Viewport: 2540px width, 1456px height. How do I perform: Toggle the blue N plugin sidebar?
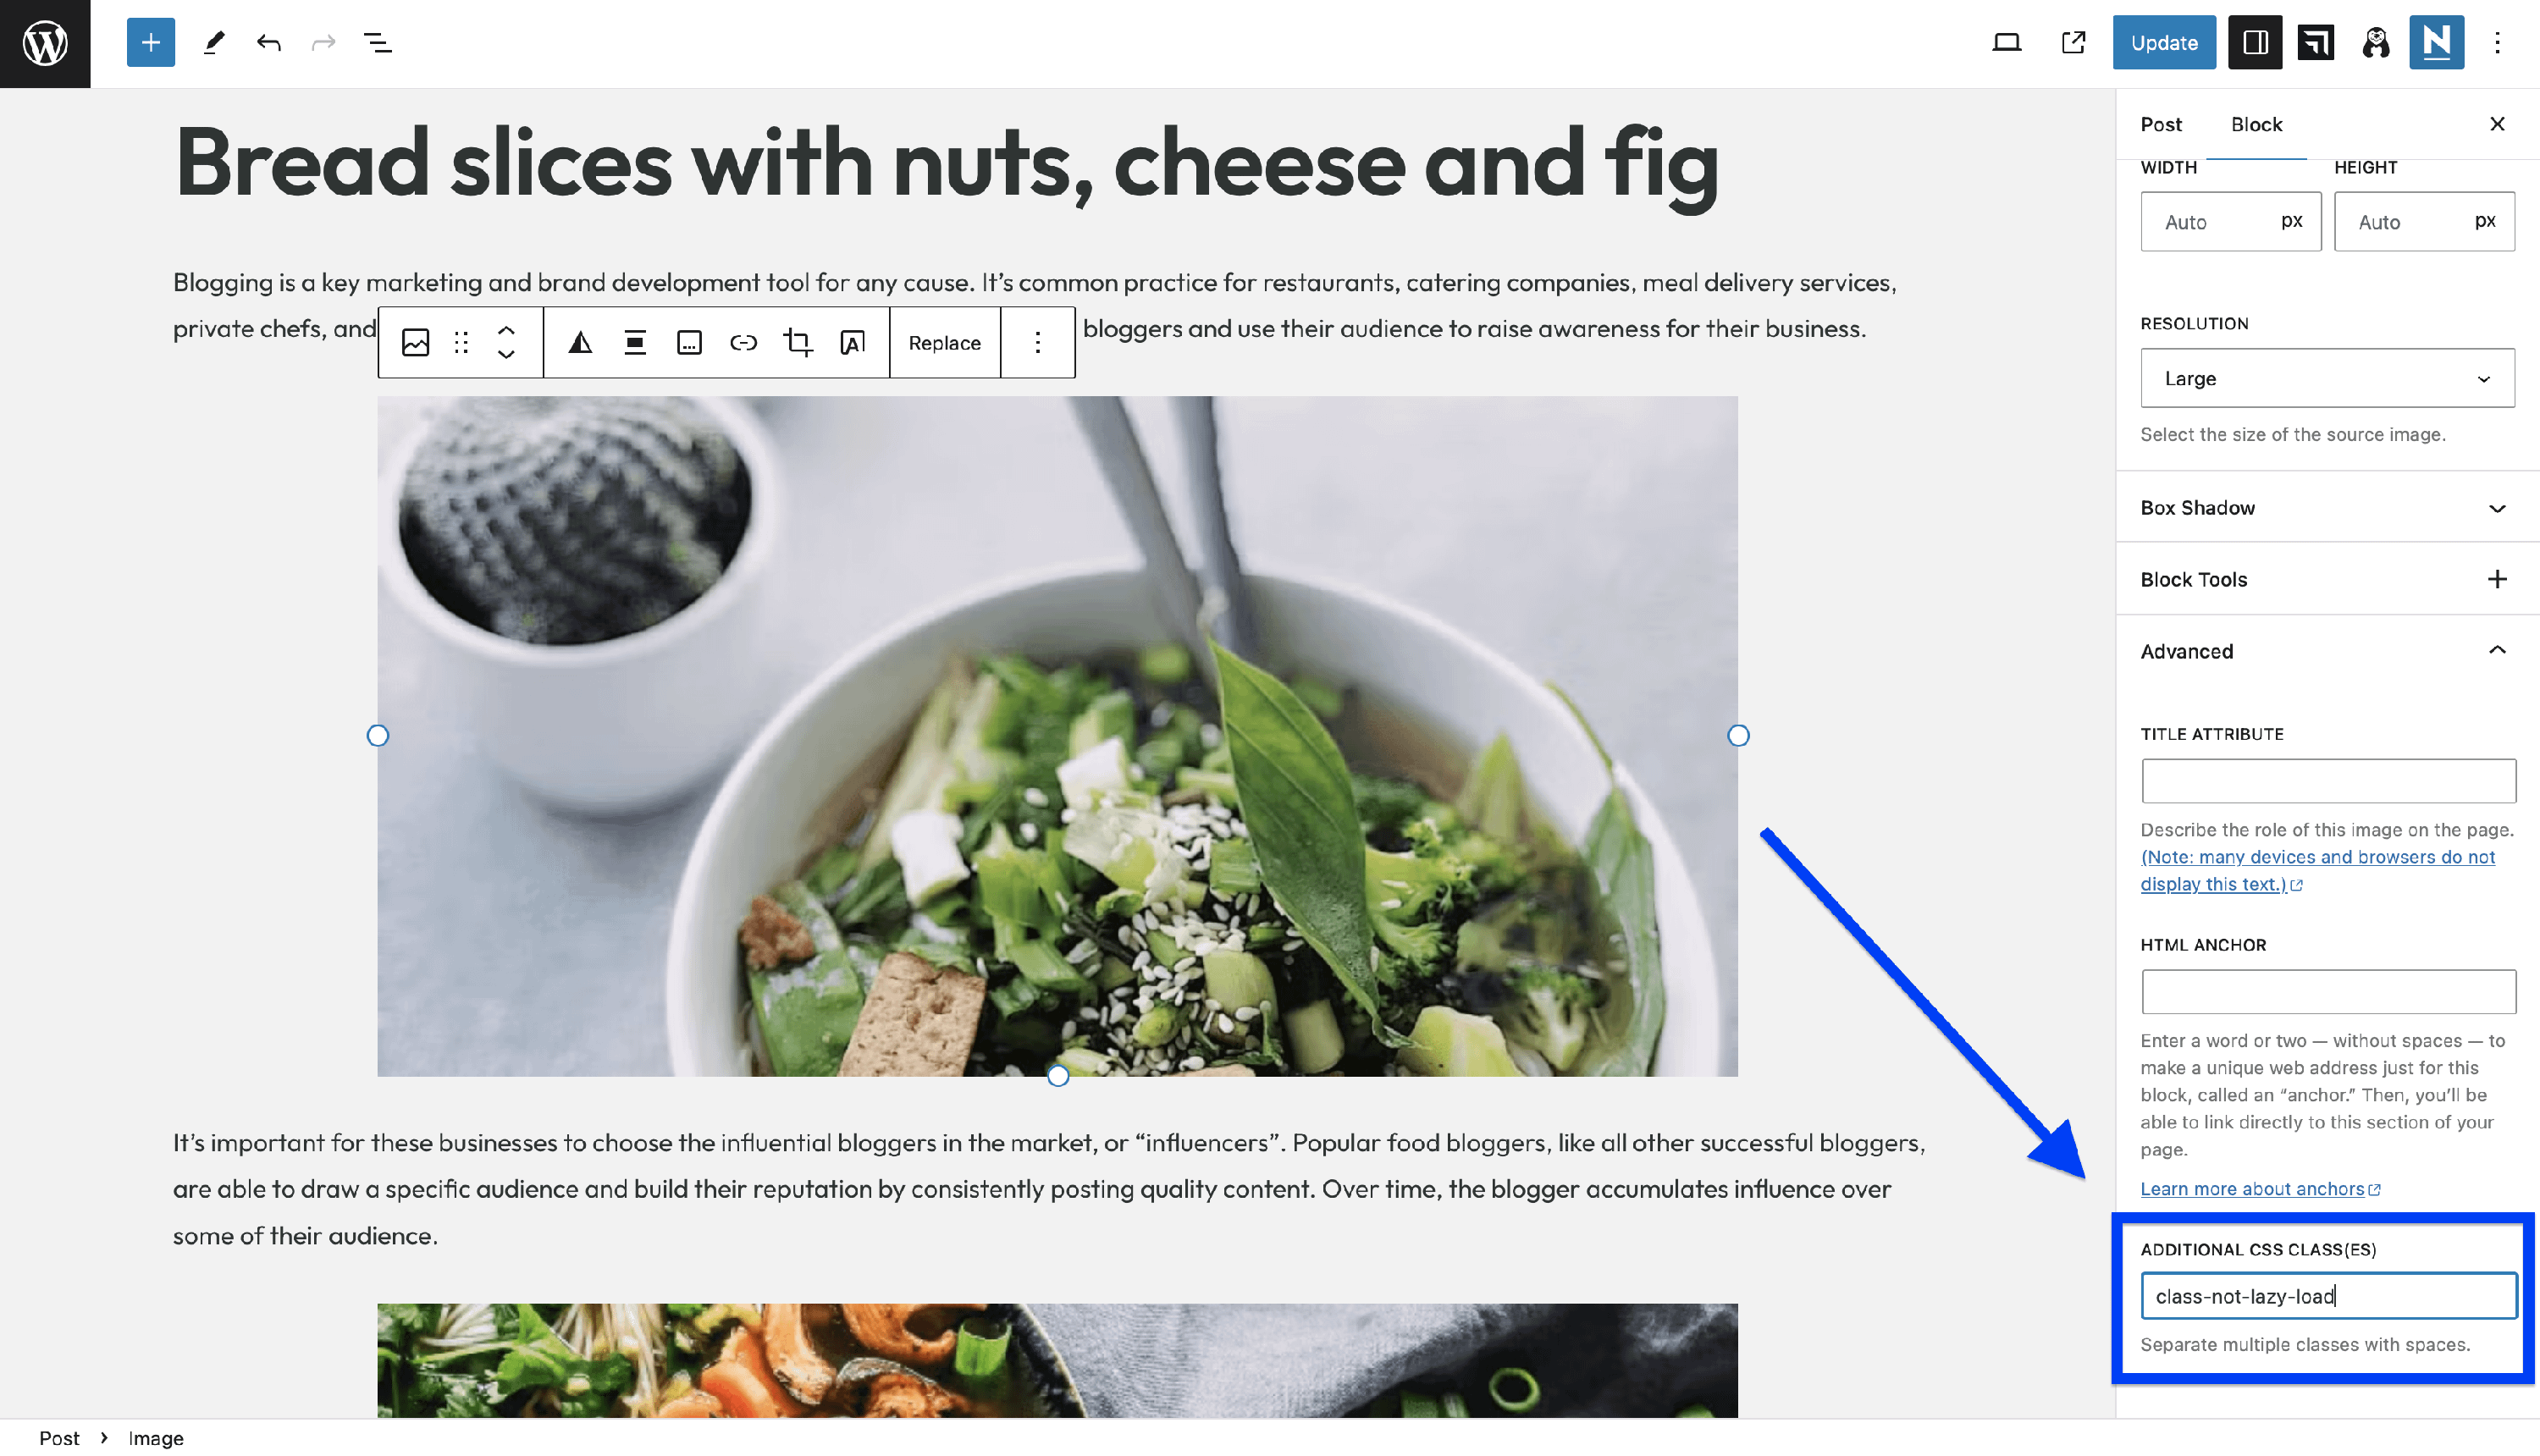(x=2436, y=42)
